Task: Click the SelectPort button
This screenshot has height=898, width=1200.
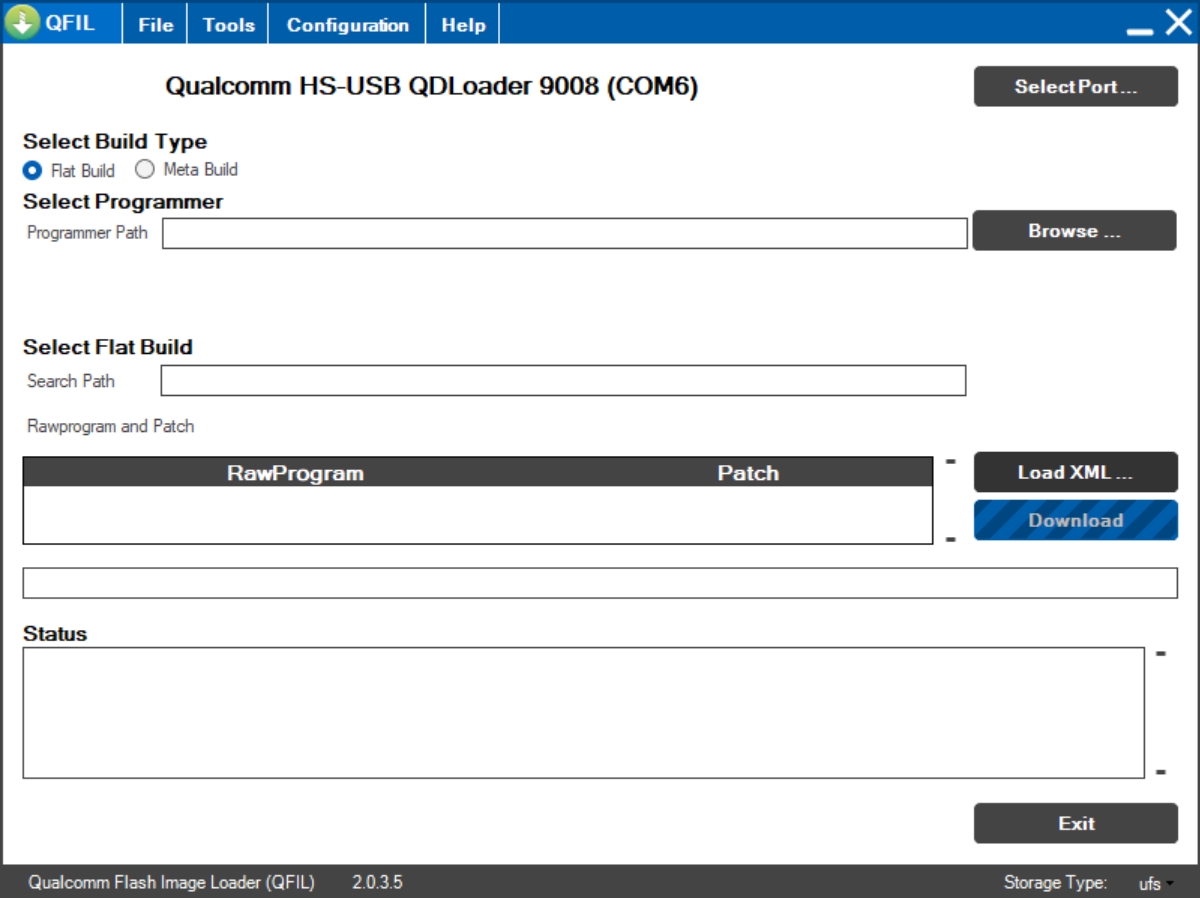Action: [x=1076, y=87]
